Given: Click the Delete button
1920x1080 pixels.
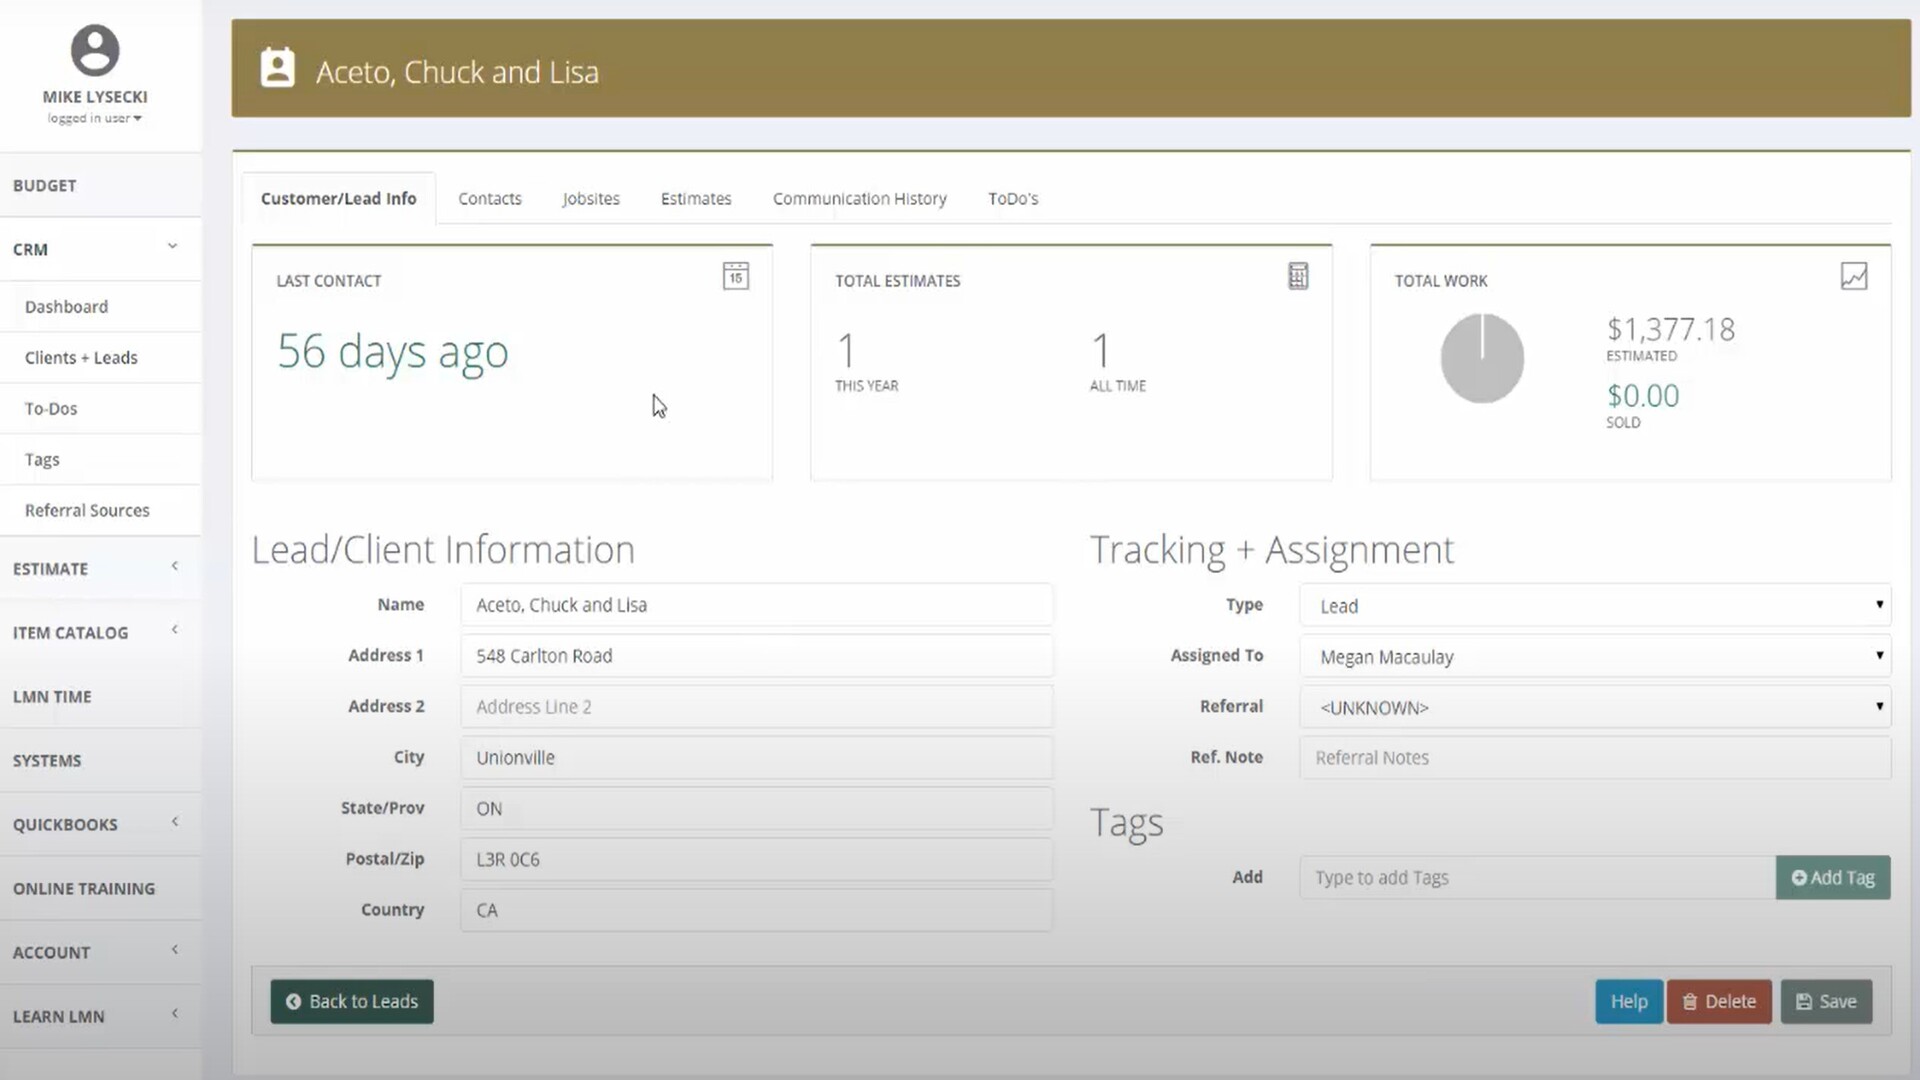Looking at the screenshot, I should (1718, 1001).
